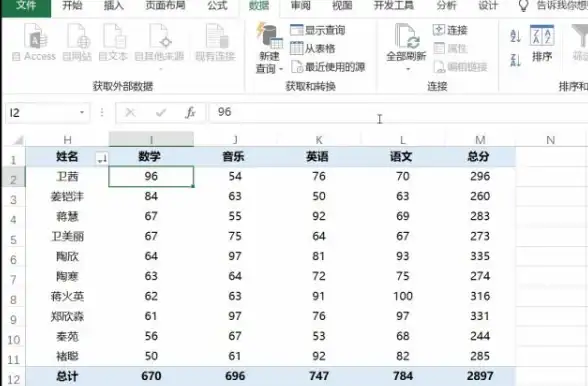Select the 数学 total 670
Screen dimensions: 588x386
151,376
